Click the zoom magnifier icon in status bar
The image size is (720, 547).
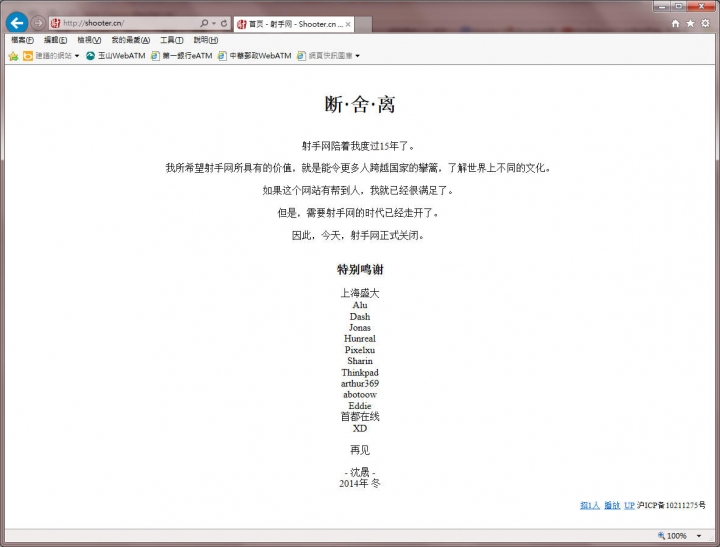point(661,536)
